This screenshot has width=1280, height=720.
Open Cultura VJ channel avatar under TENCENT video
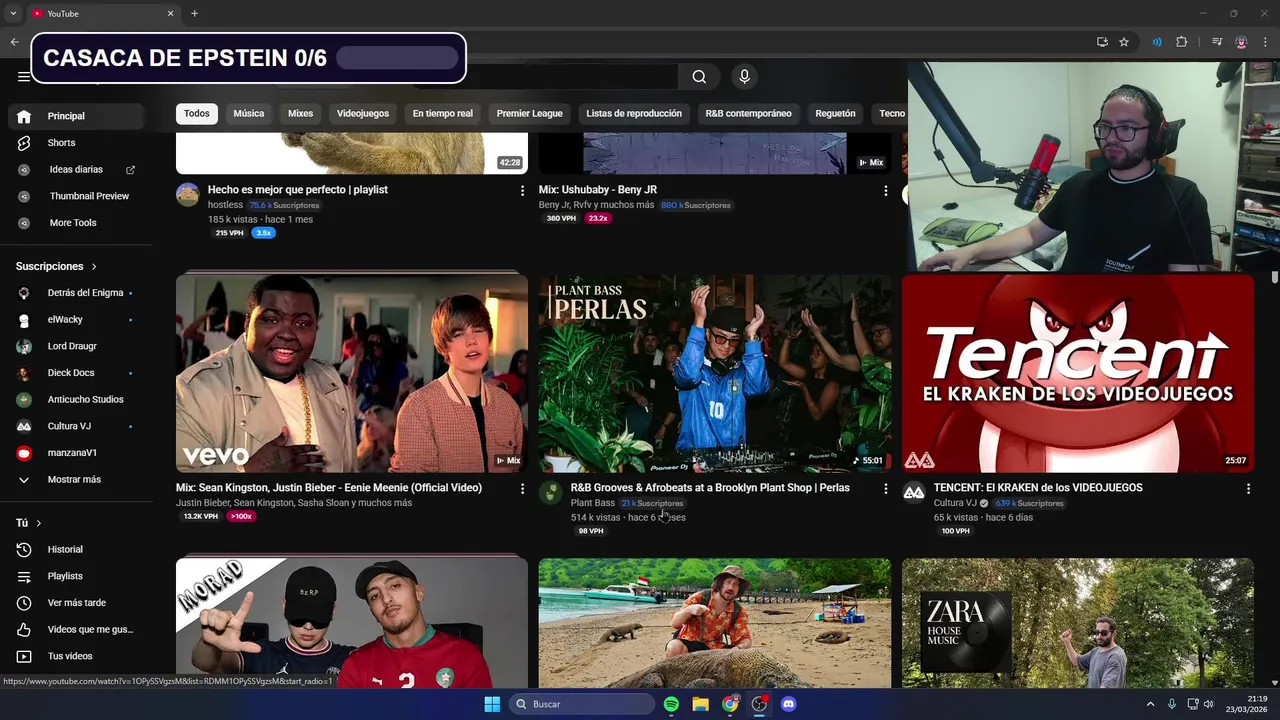914,492
